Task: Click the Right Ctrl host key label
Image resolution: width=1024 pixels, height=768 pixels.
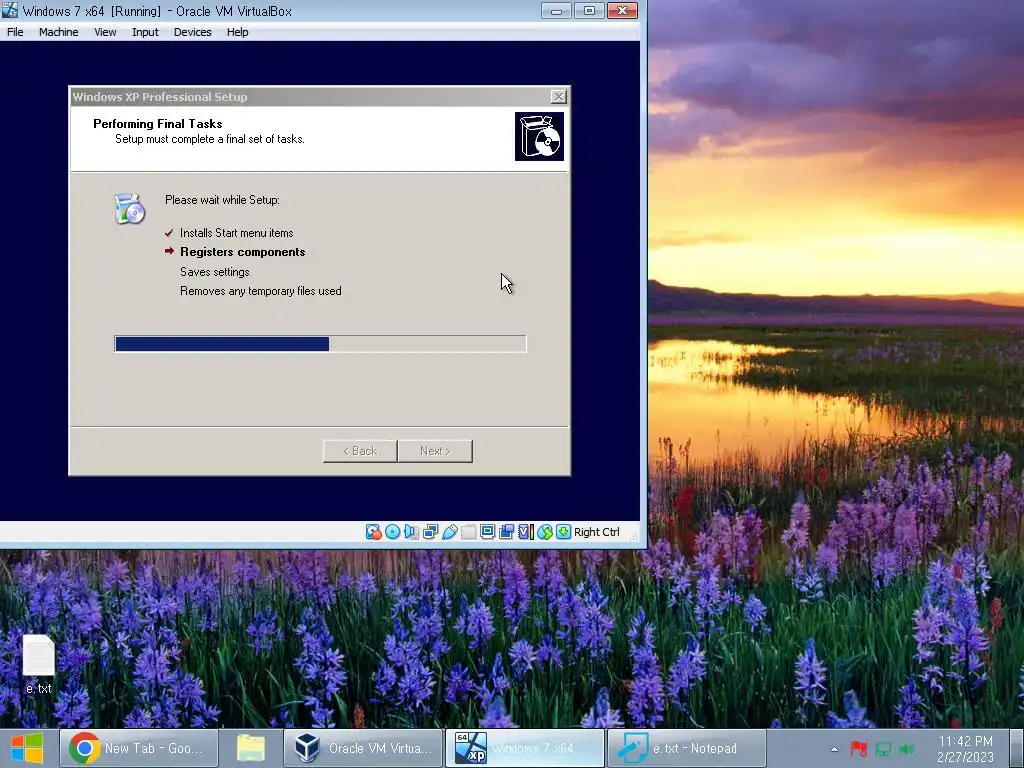Action: (597, 532)
